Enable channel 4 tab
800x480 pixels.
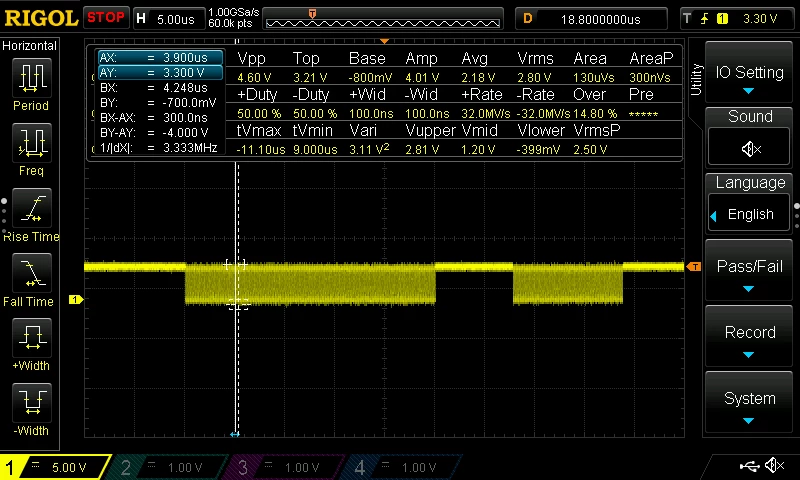click(x=403, y=467)
